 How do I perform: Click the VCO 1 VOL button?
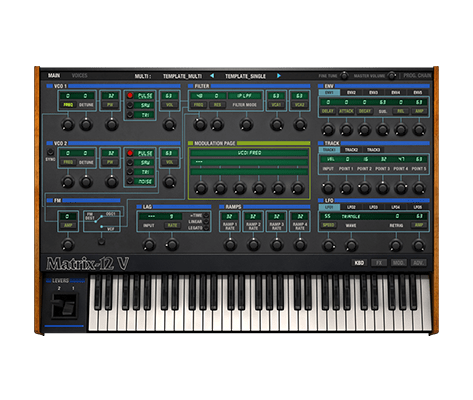tap(169, 105)
